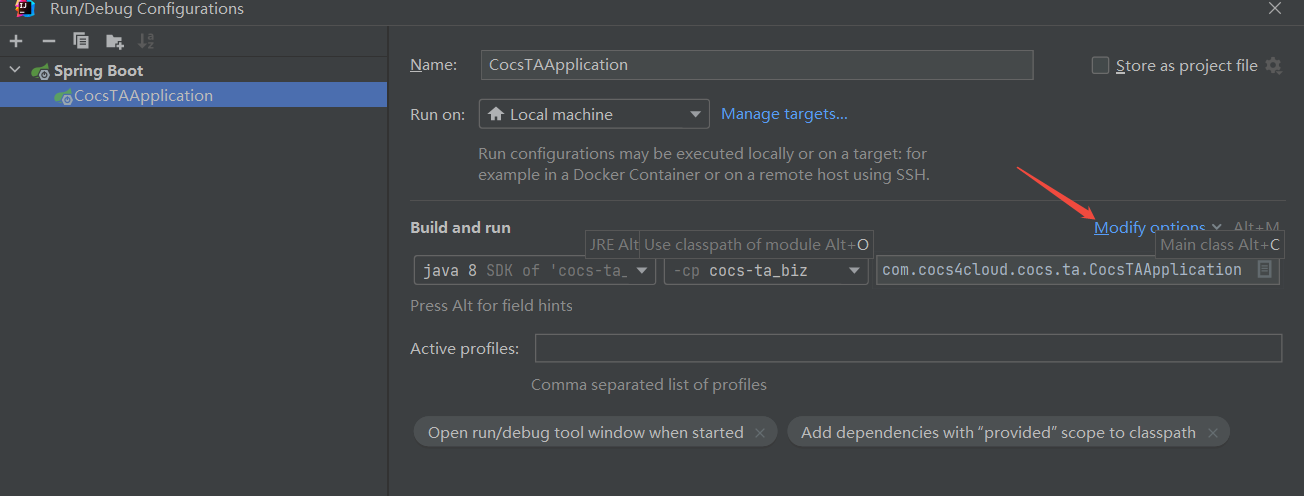
Task: Open the -cp cocs-ta_biz classpath dropdown
Action: (766, 270)
